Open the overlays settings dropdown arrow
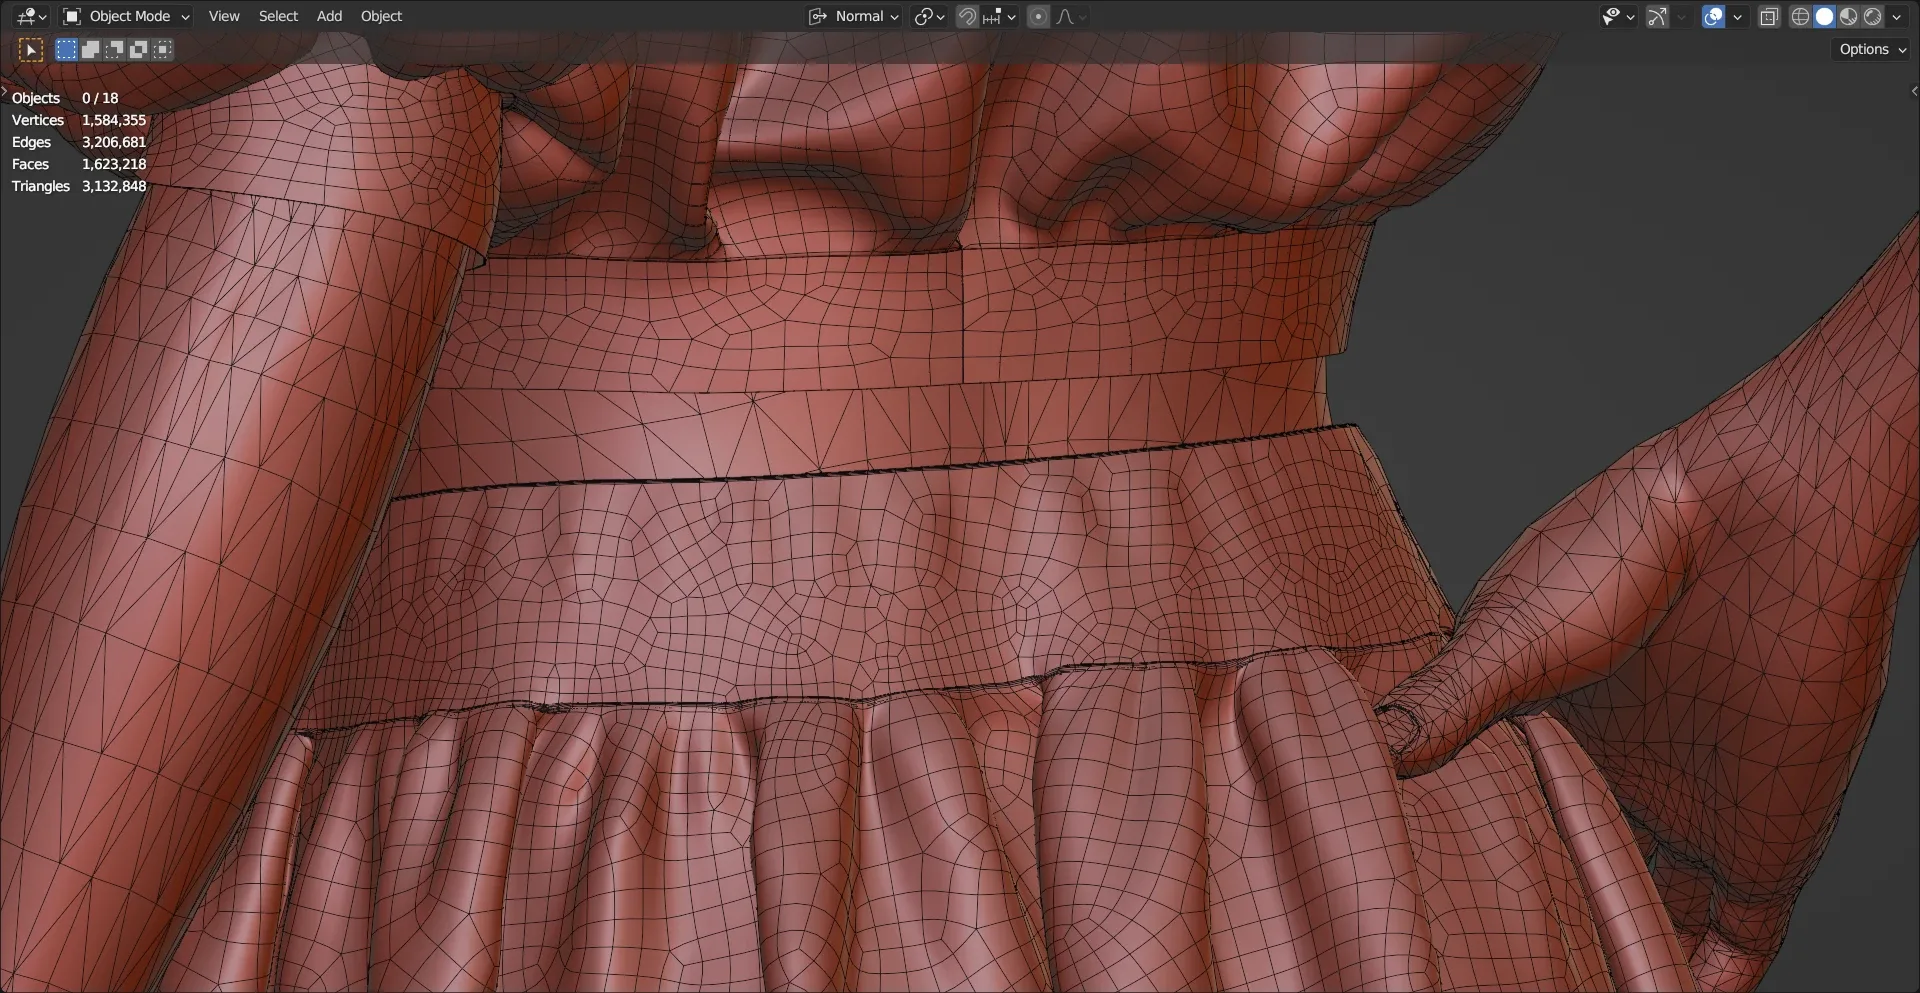The width and height of the screenshot is (1920, 993). point(1737,16)
